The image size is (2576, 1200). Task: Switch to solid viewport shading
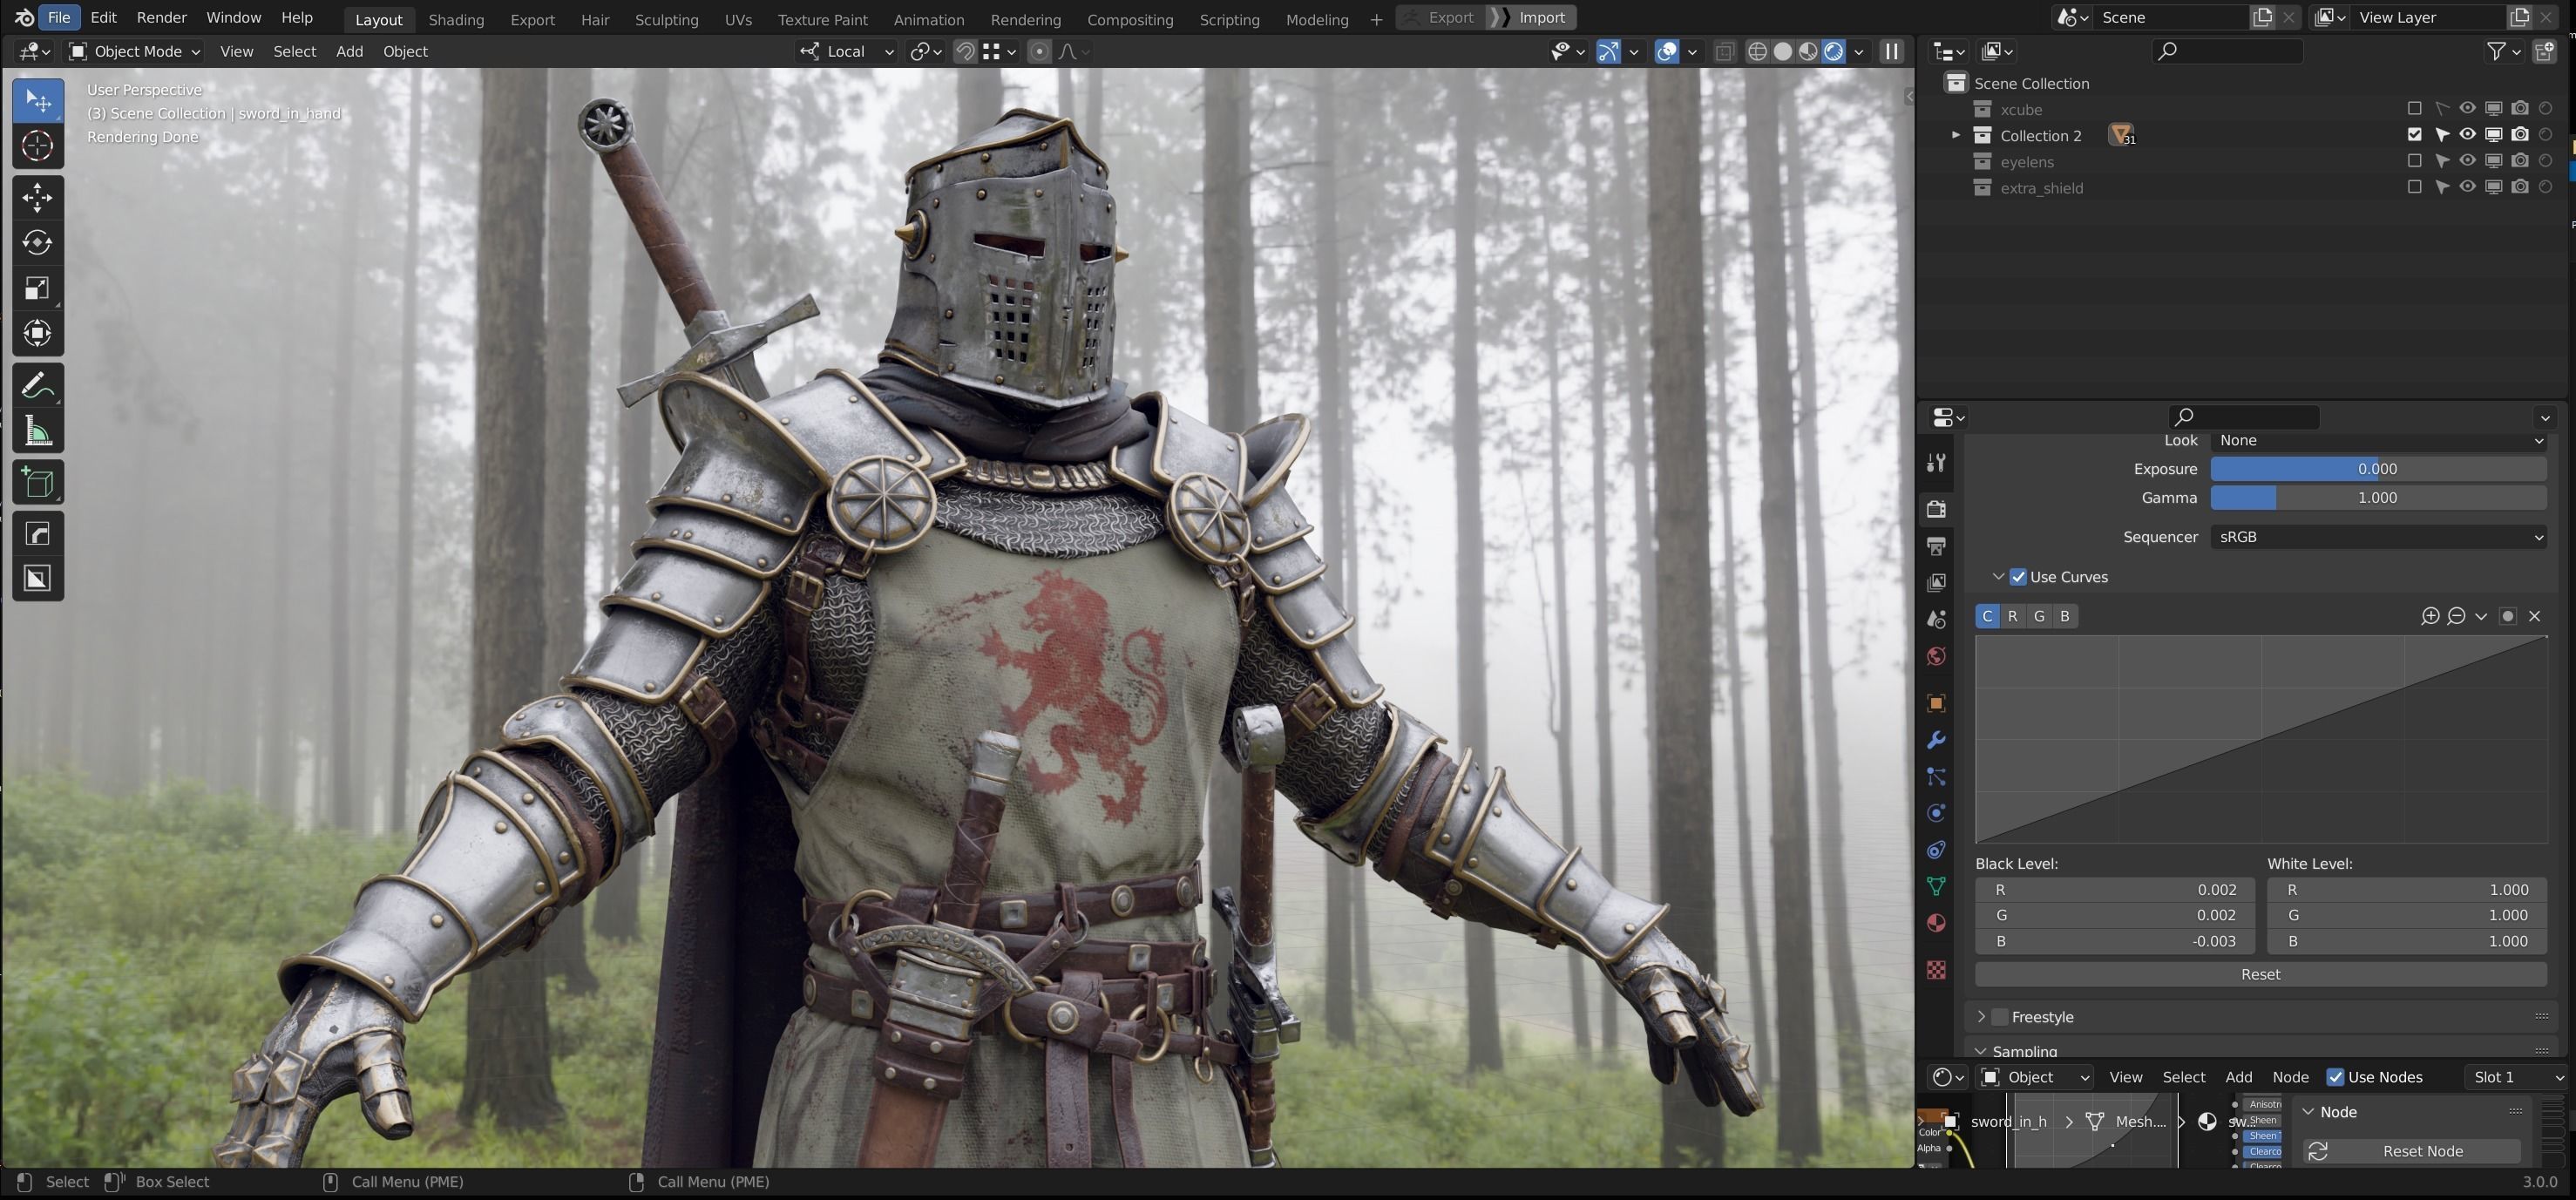coord(1783,52)
